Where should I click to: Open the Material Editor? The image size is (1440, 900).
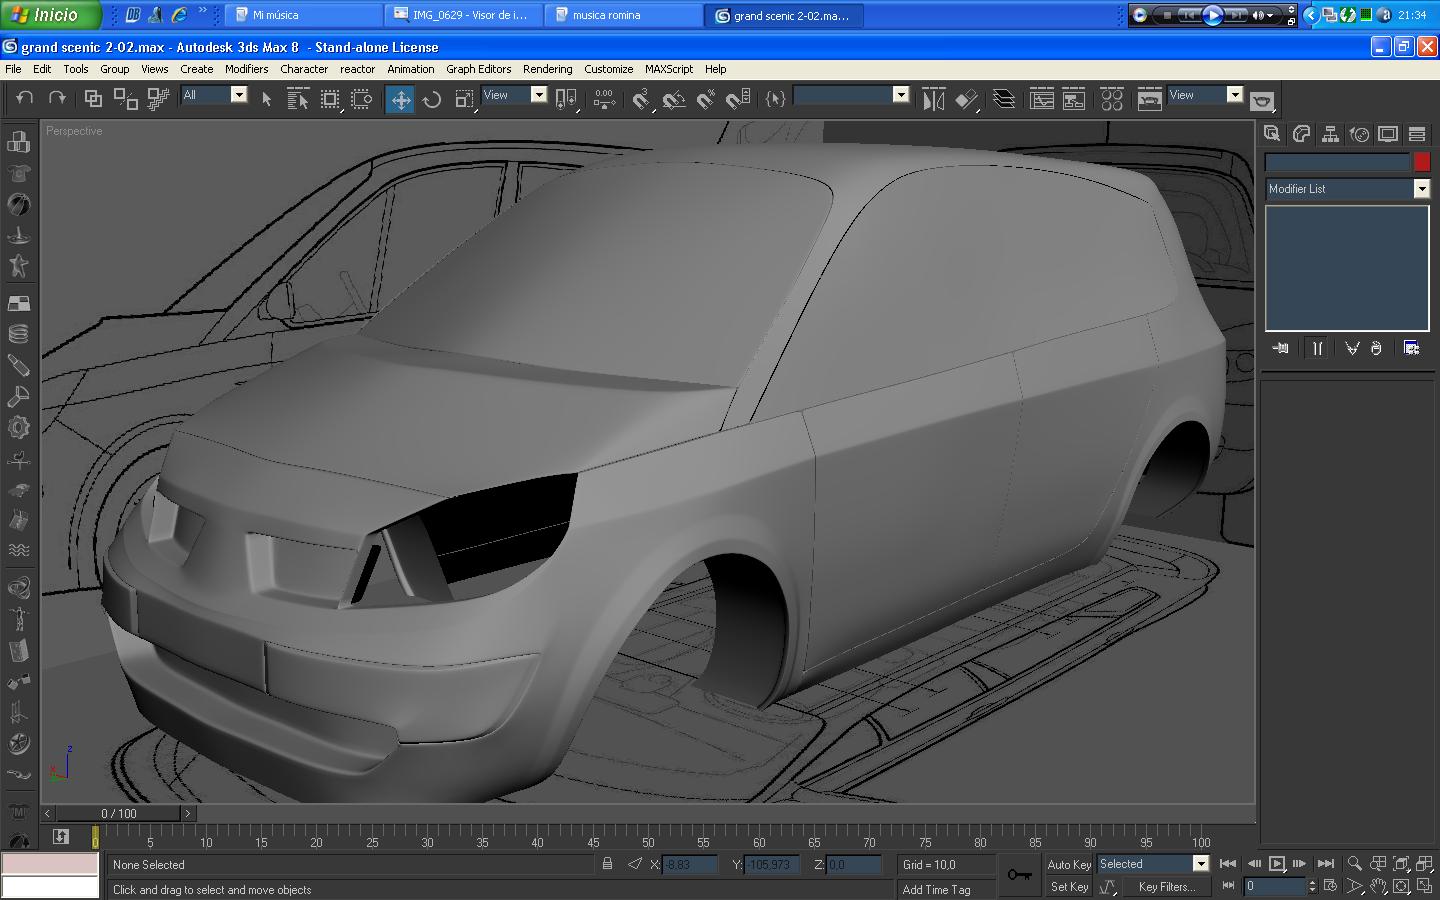click(x=1111, y=99)
